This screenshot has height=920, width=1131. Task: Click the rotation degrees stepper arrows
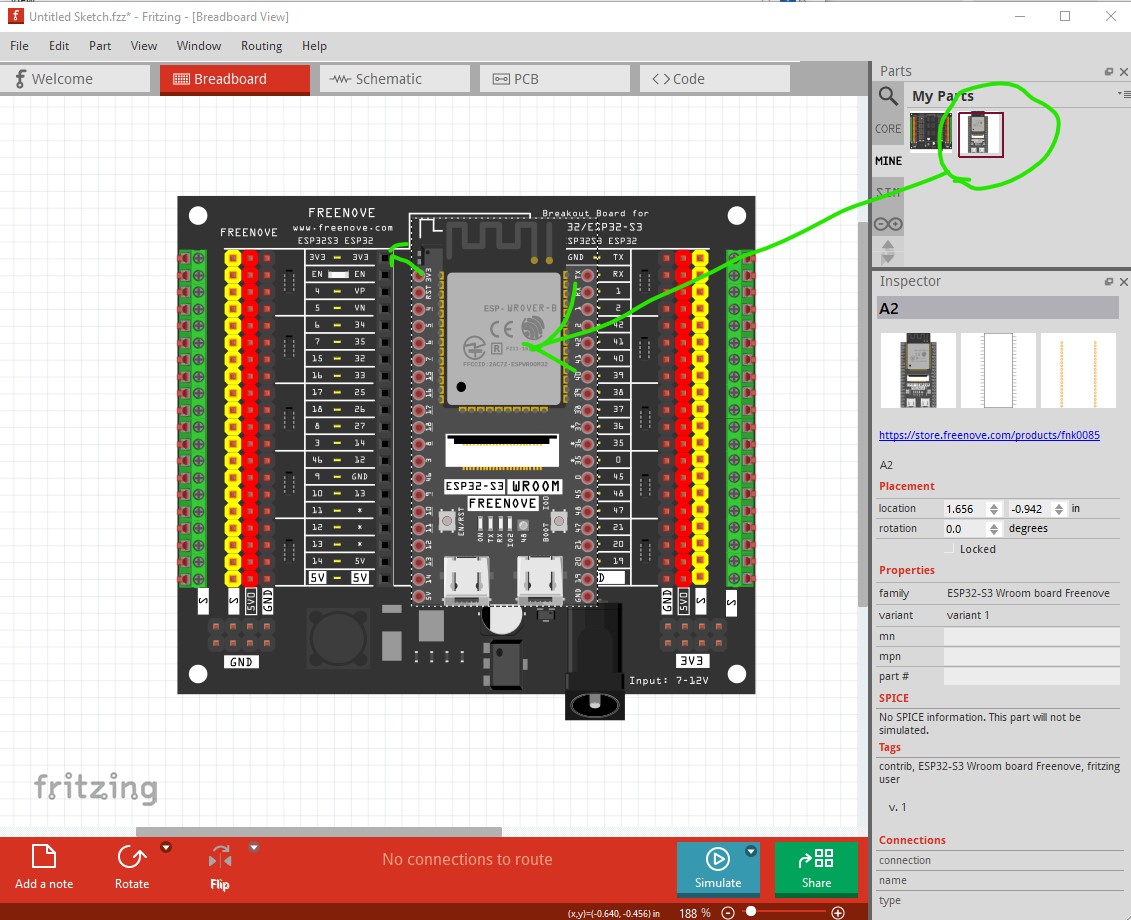tap(993, 529)
